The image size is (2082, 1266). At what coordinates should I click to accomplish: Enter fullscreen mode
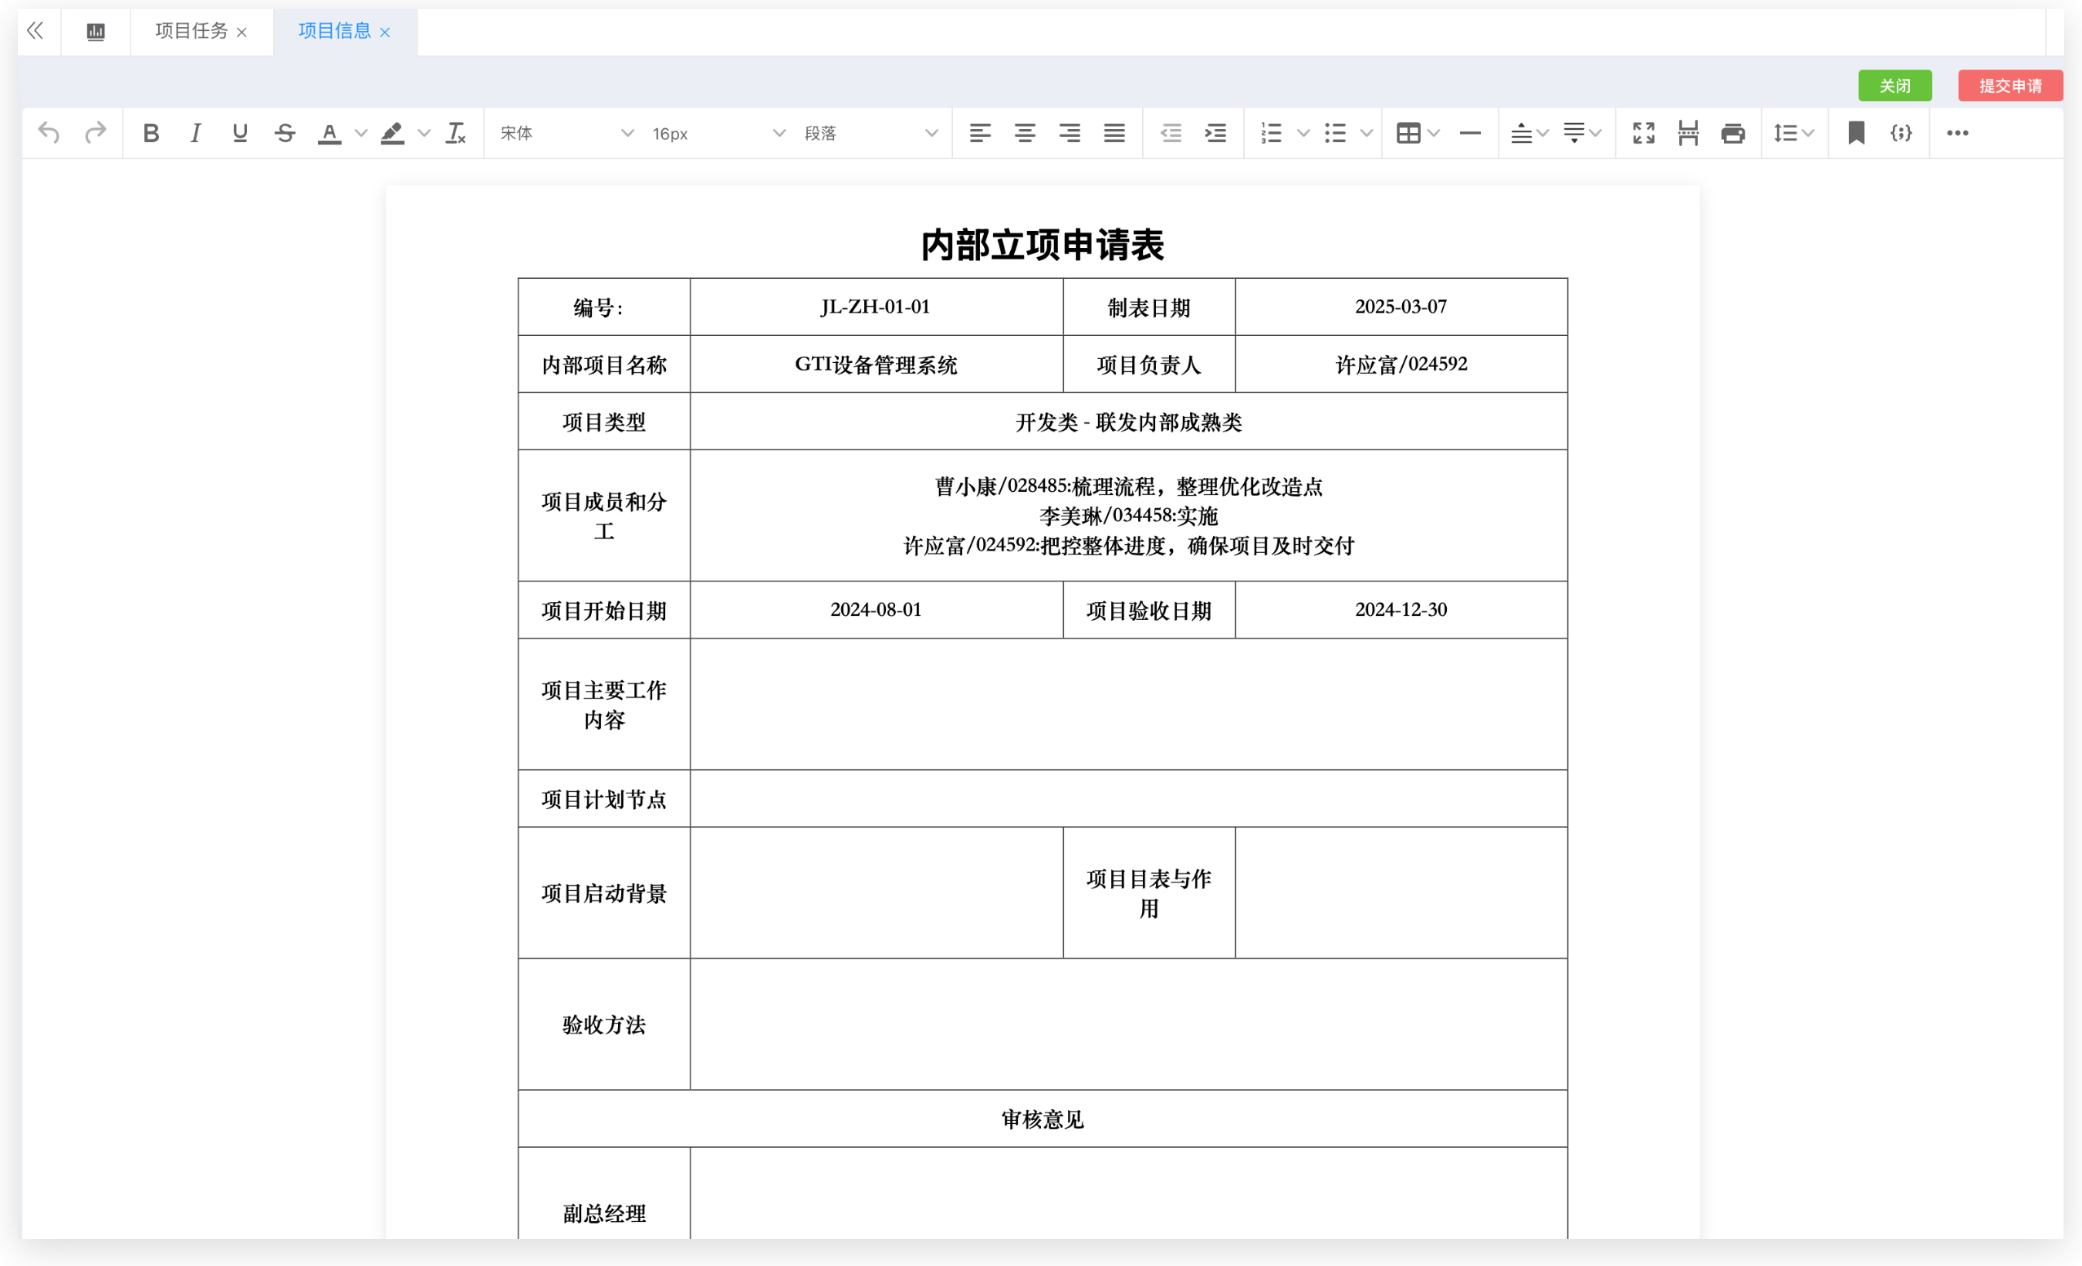tap(1644, 133)
